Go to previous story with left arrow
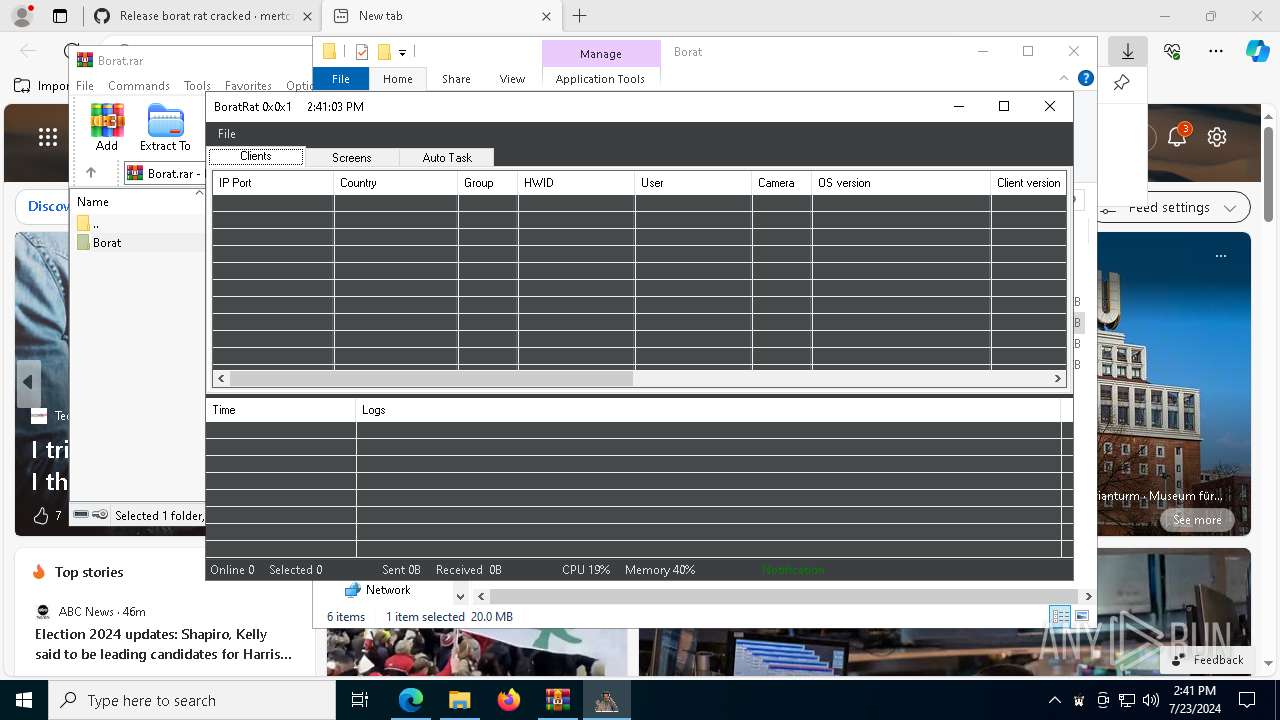1280x720 pixels. click(x=28, y=382)
